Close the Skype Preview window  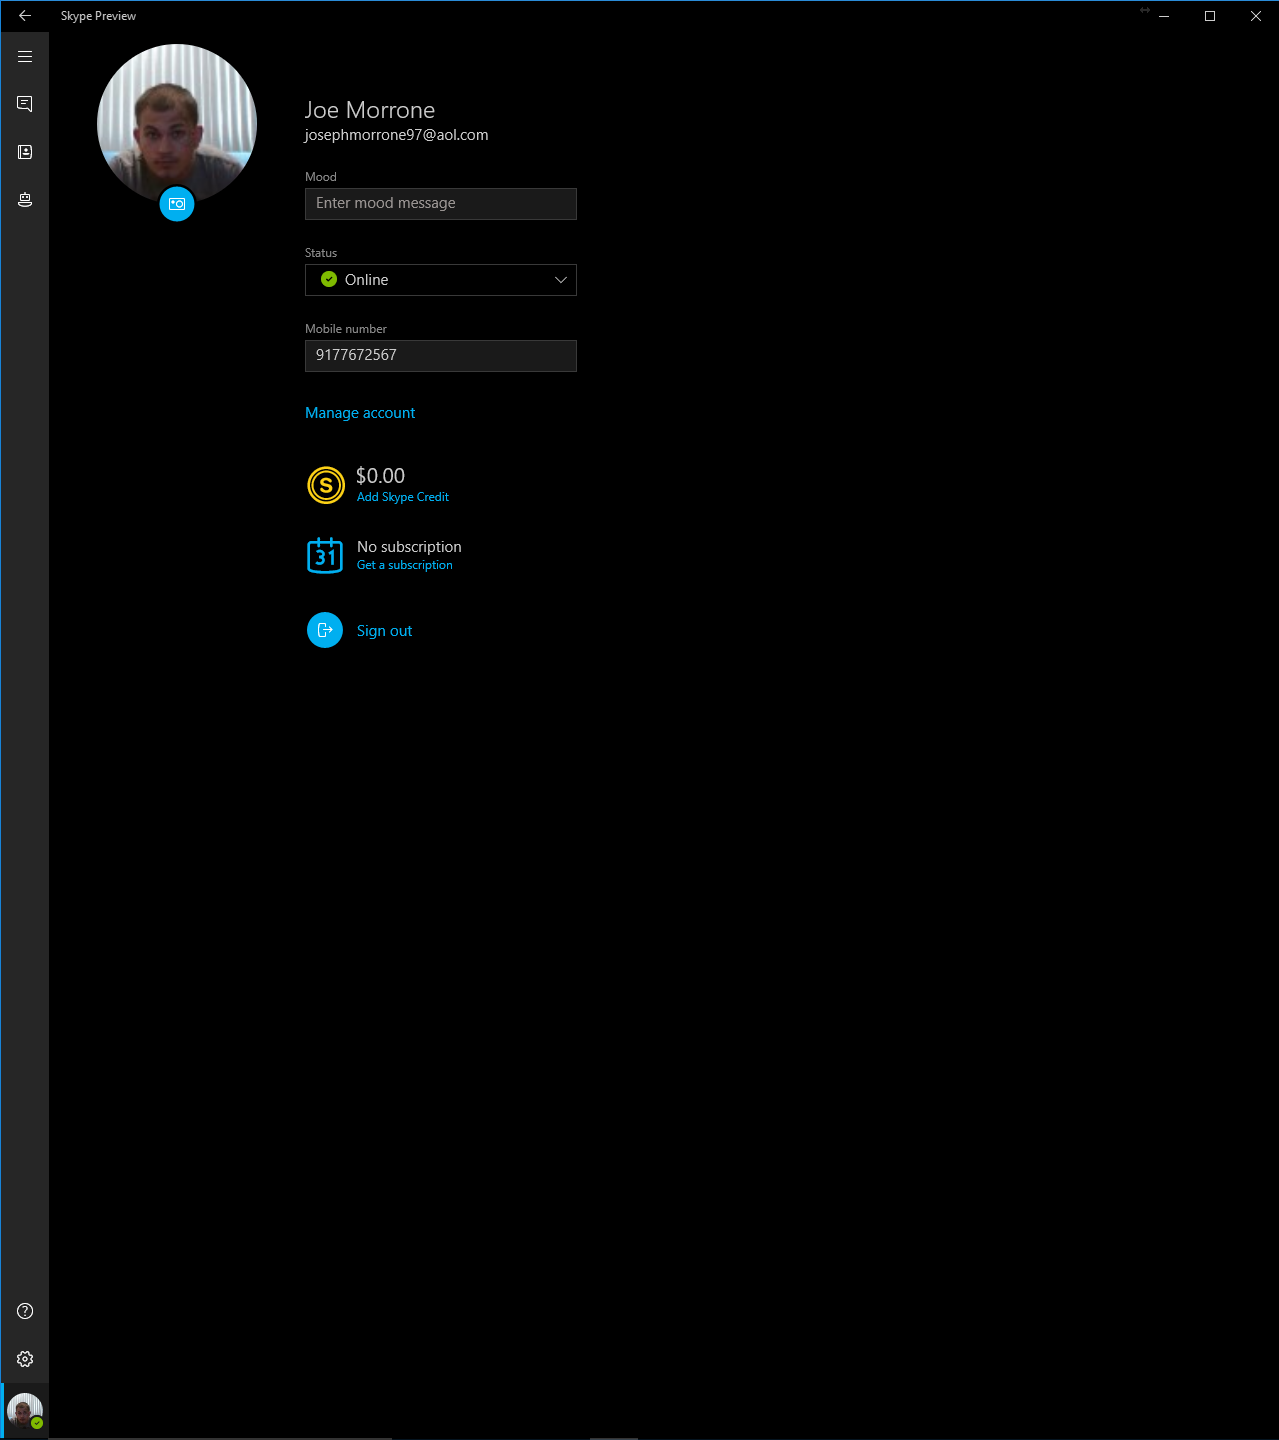(x=1256, y=16)
